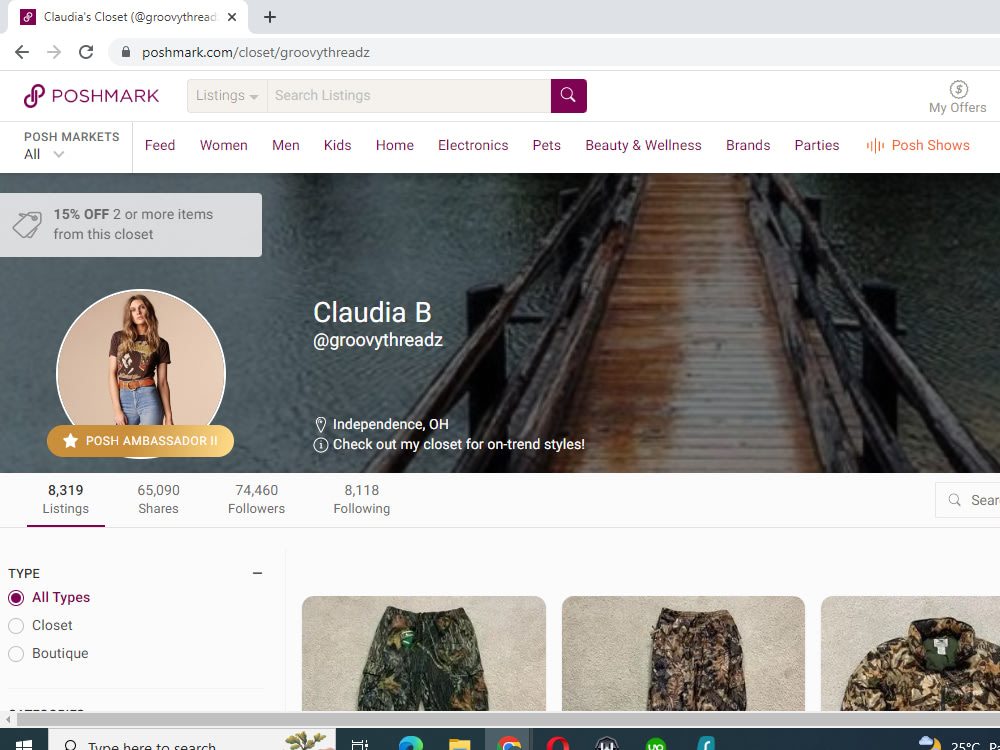Open the Parties page
This screenshot has width=1000, height=750.
point(817,145)
